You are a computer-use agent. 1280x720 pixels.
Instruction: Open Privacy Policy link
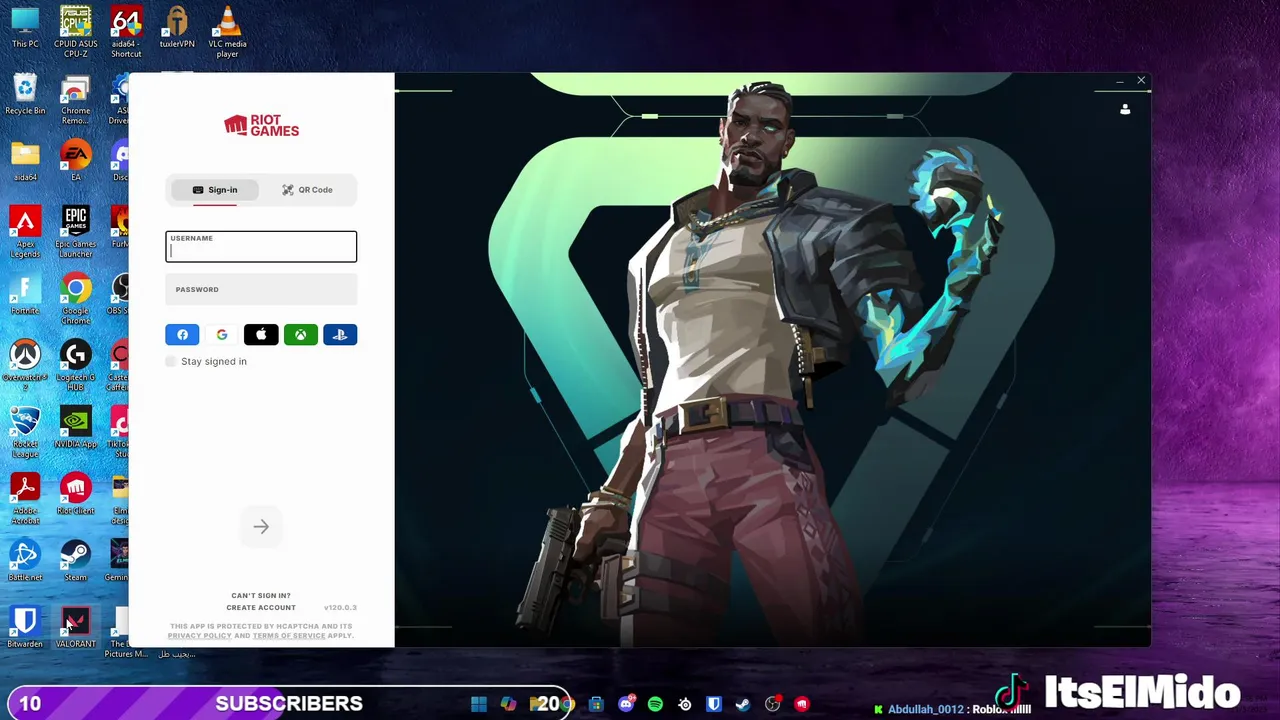[x=199, y=636]
